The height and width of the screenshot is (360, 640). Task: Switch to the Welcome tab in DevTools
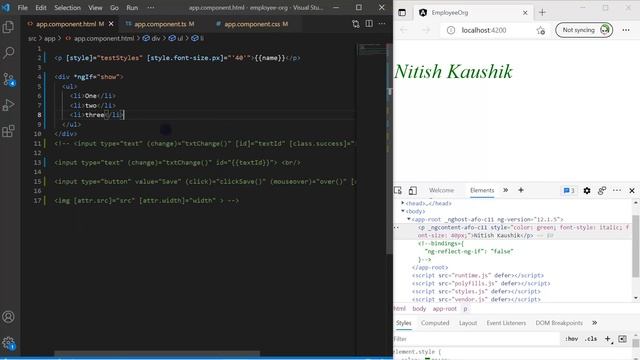[x=441, y=190]
